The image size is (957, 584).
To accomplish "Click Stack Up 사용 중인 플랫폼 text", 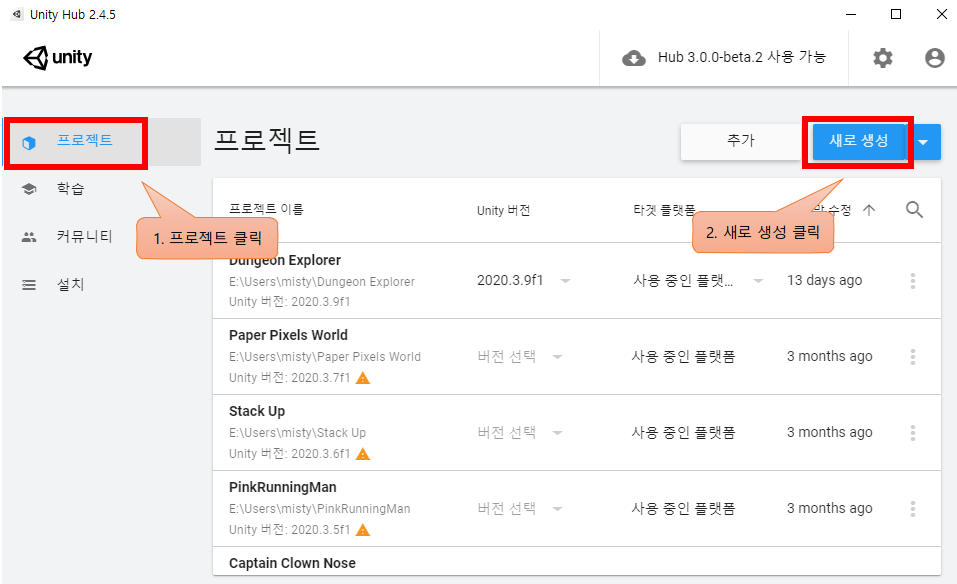I will coord(684,433).
